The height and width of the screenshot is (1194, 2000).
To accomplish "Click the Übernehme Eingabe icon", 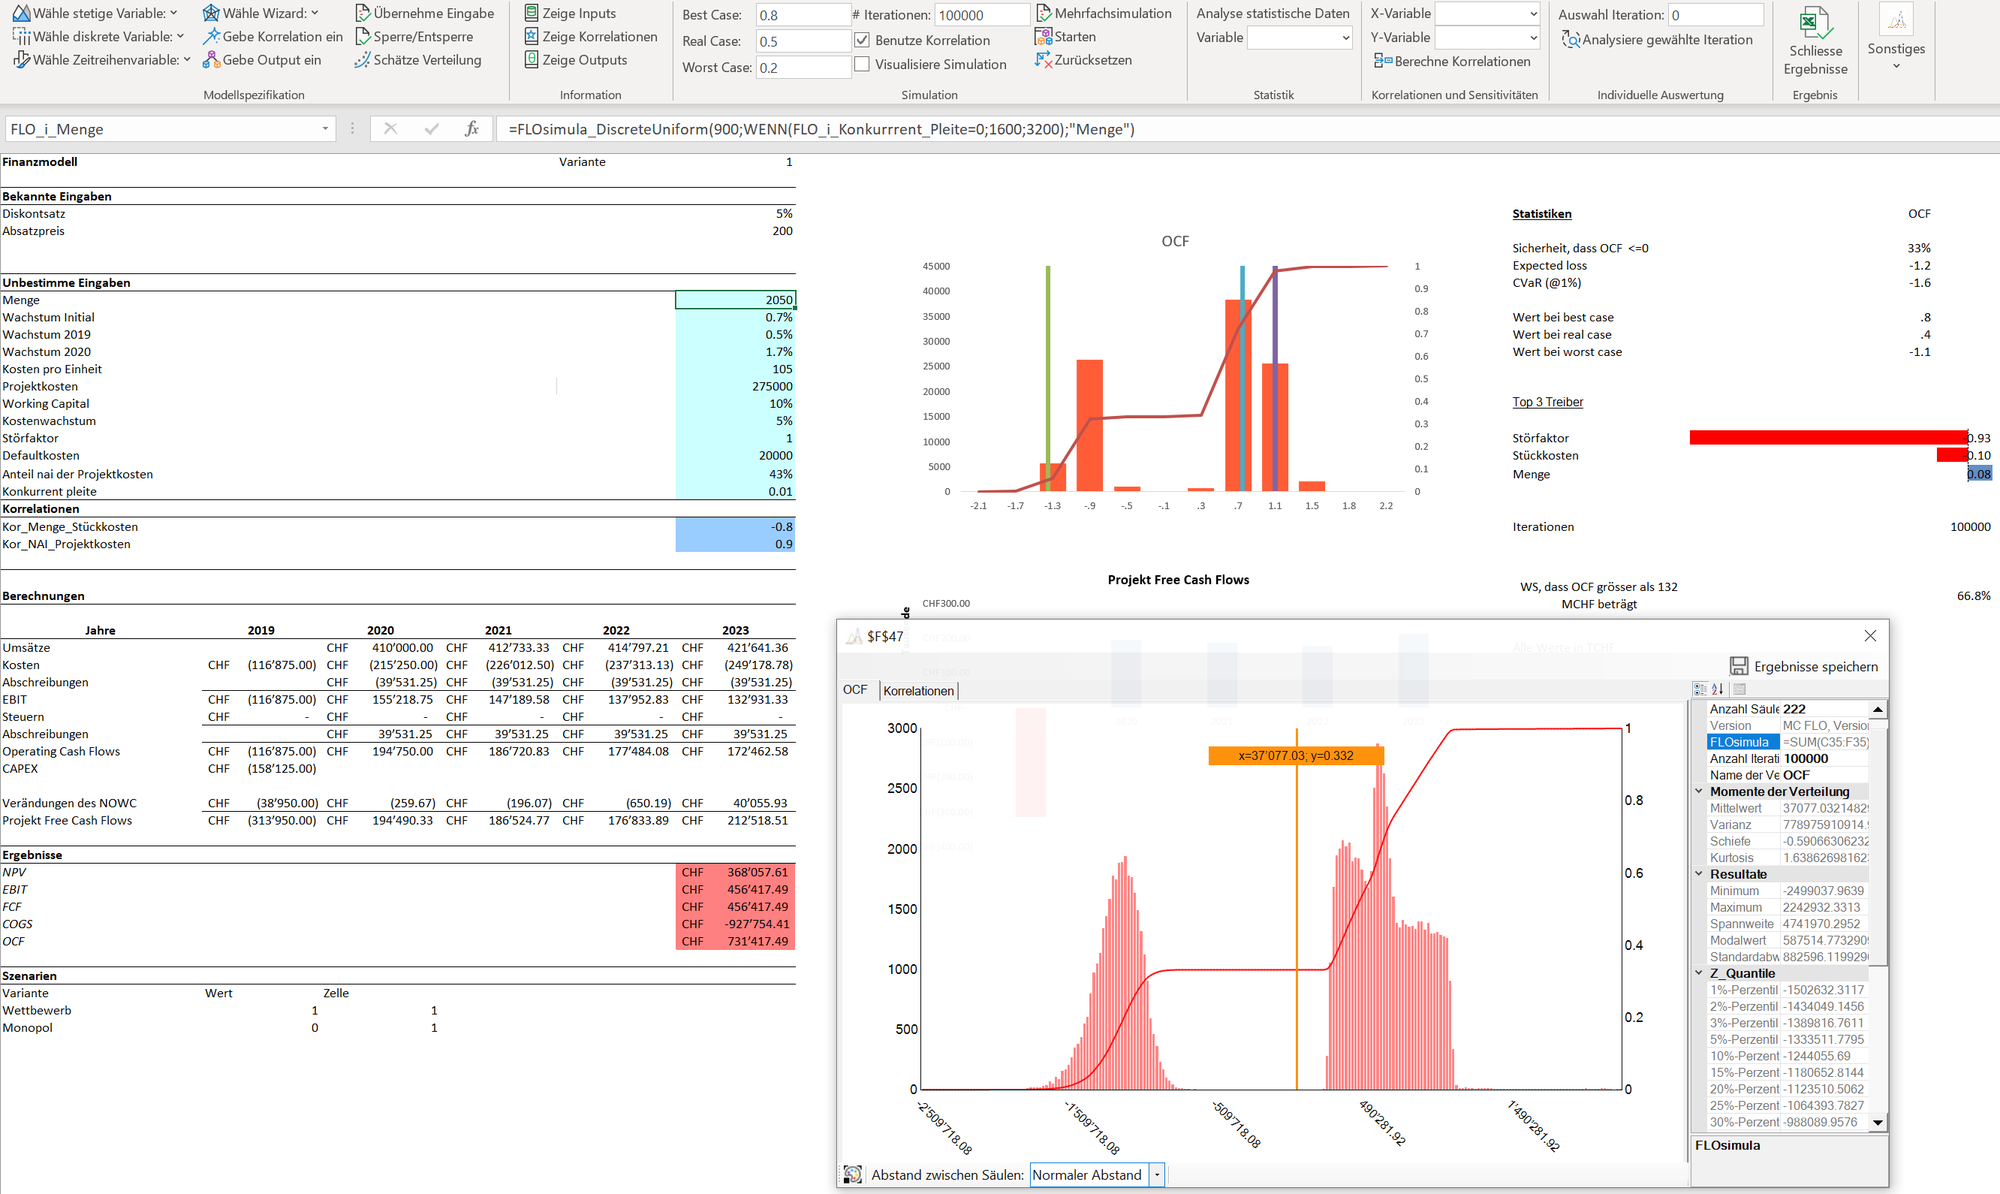I will 363,14.
